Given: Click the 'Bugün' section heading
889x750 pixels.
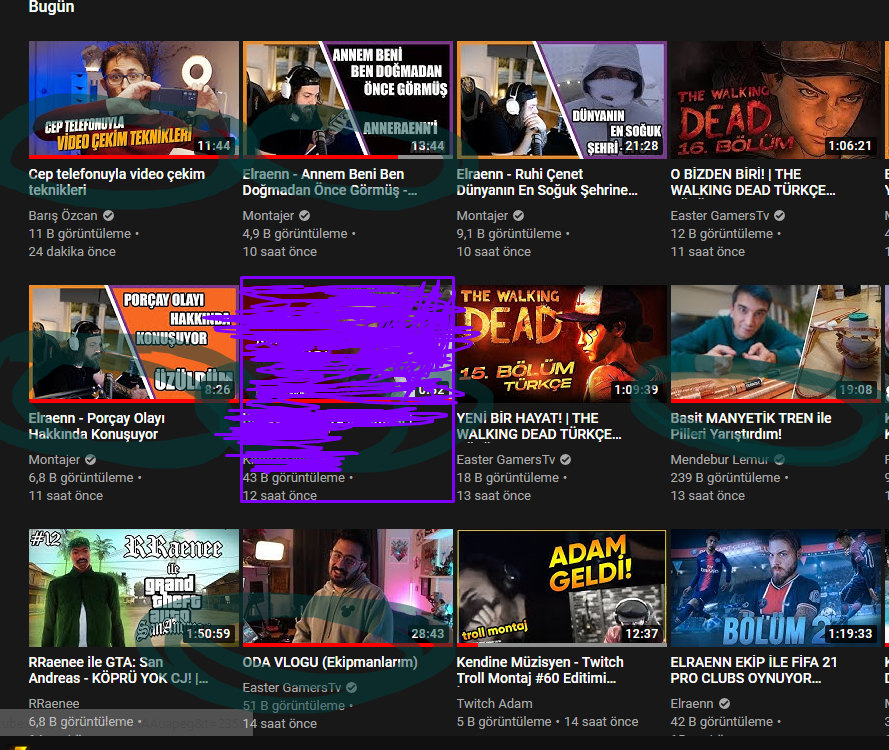Looking at the screenshot, I should pos(52,7).
